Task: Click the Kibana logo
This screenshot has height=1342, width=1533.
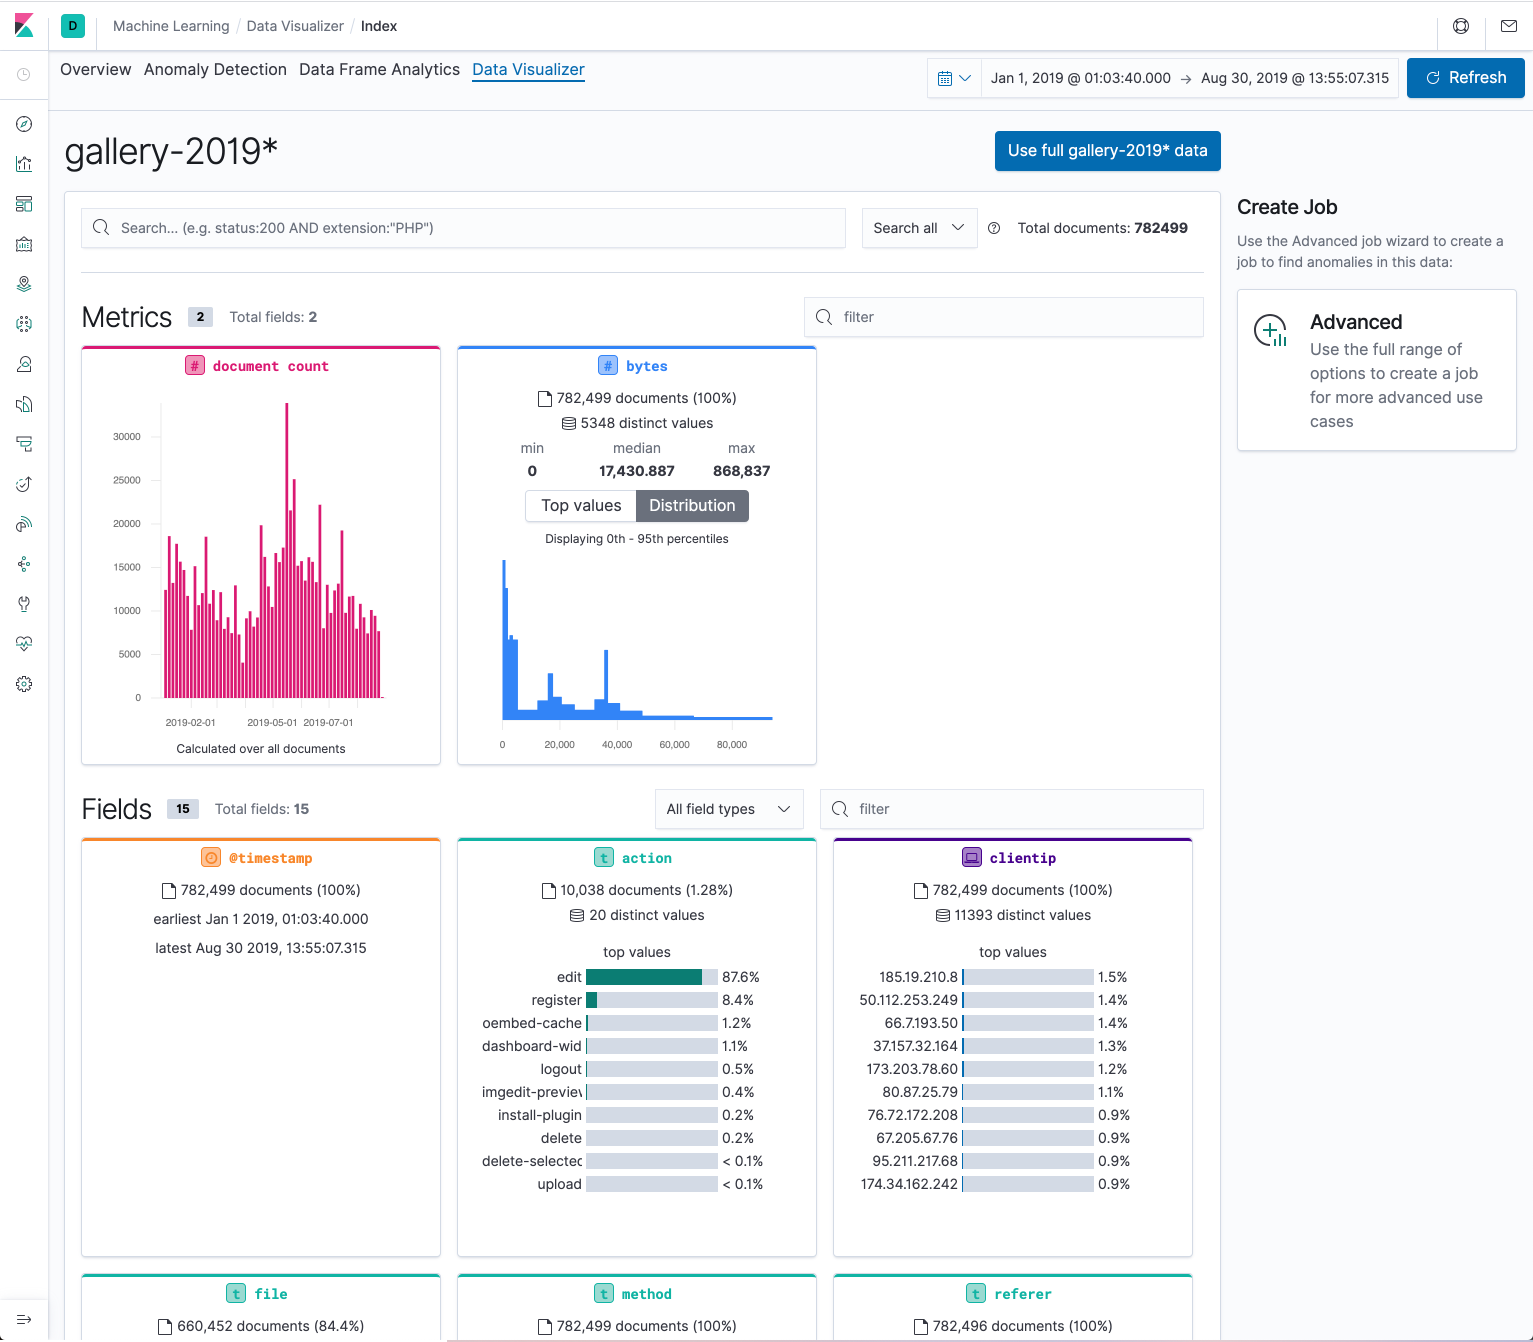Action: pyautogui.click(x=24, y=26)
